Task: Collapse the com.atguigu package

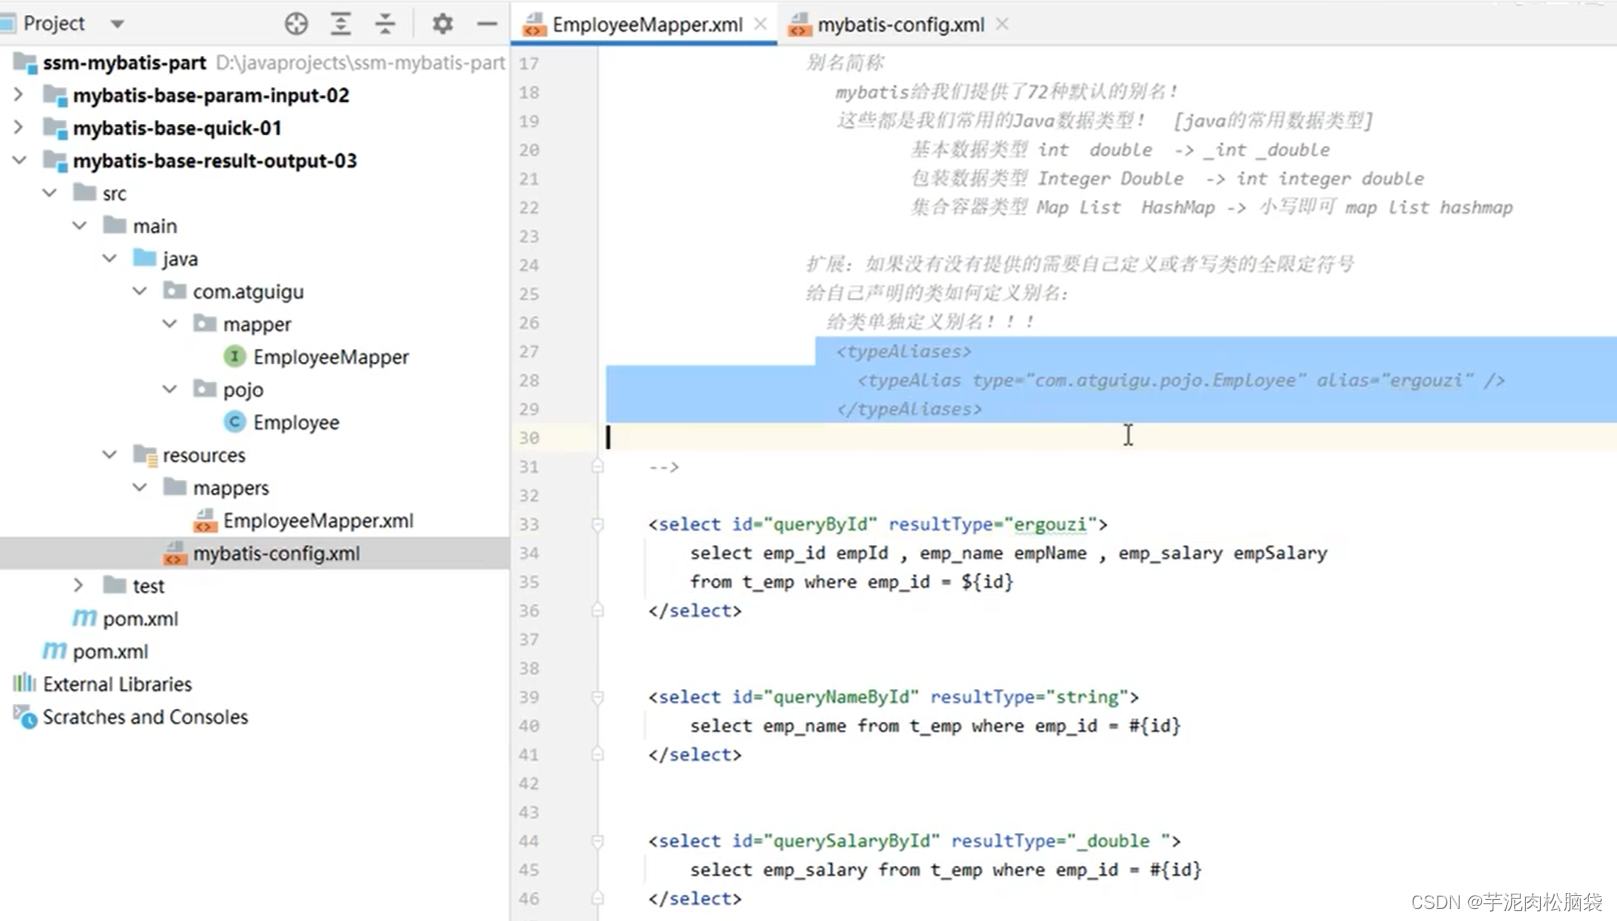Action: (x=139, y=291)
